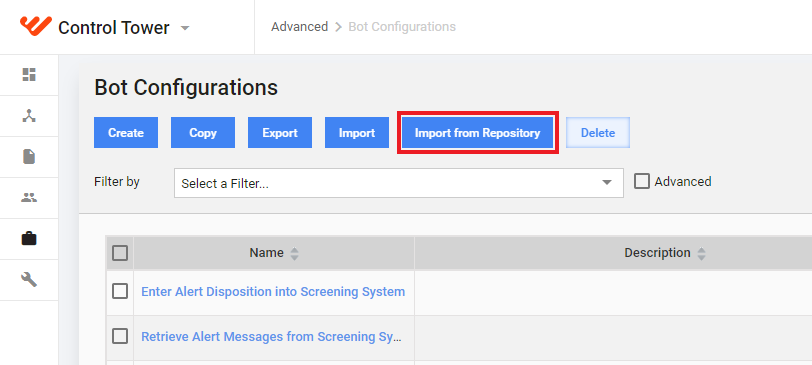Click the Name column header text
812x365 pixels.
pos(266,253)
